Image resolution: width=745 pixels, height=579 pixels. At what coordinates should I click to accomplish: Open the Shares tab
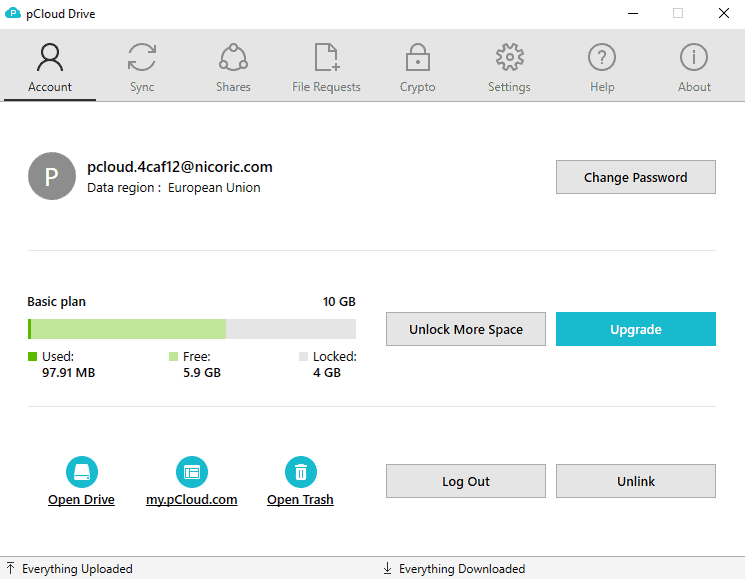(x=233, y=67)
